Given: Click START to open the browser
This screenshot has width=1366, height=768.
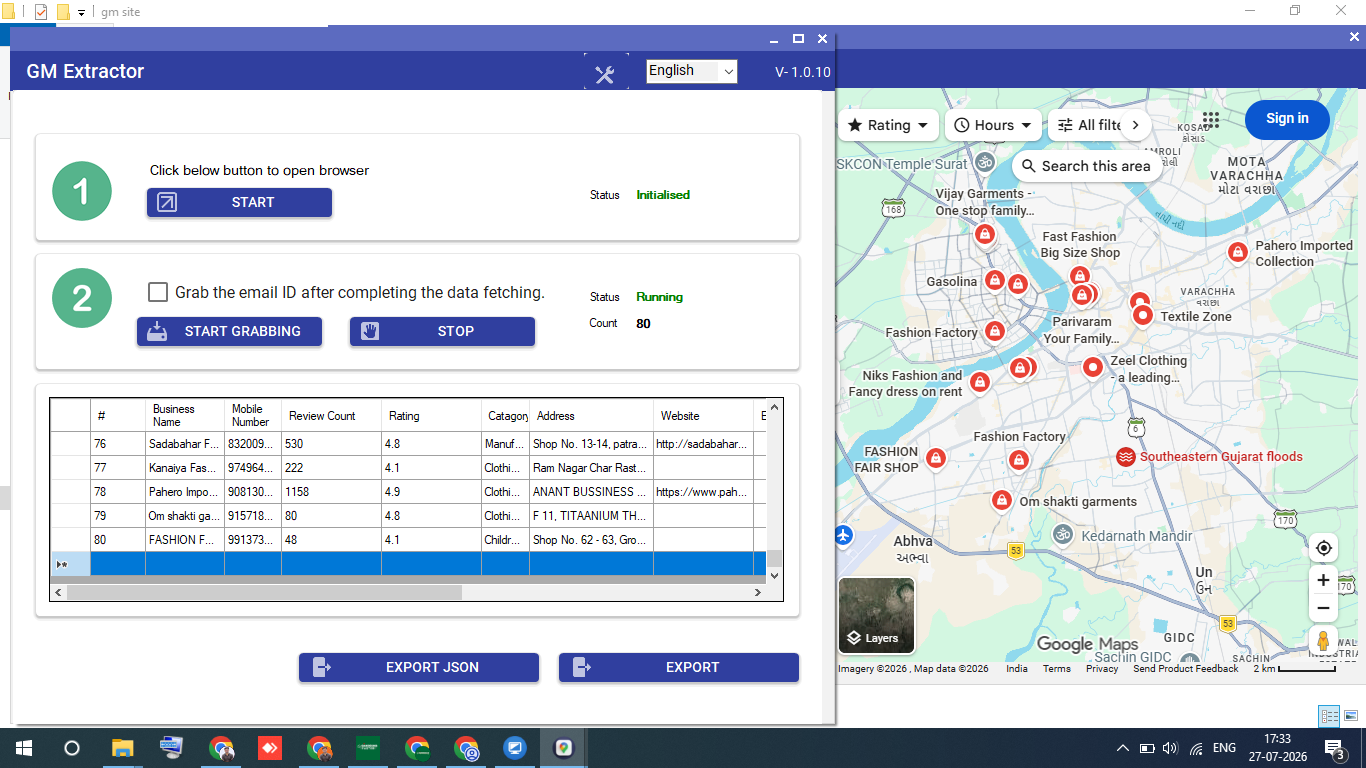Looking at the screenshot, I should click(239, 202).
